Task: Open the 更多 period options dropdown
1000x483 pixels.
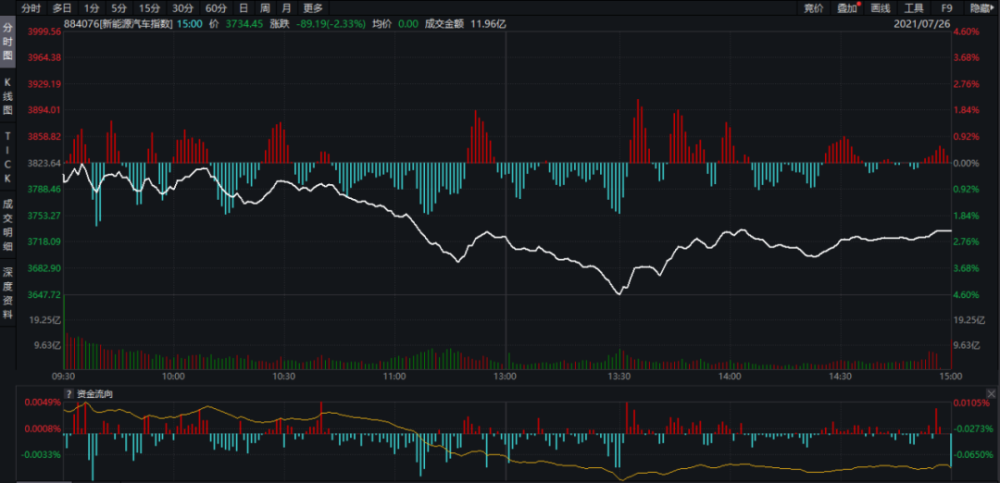Action: (312, 8)
